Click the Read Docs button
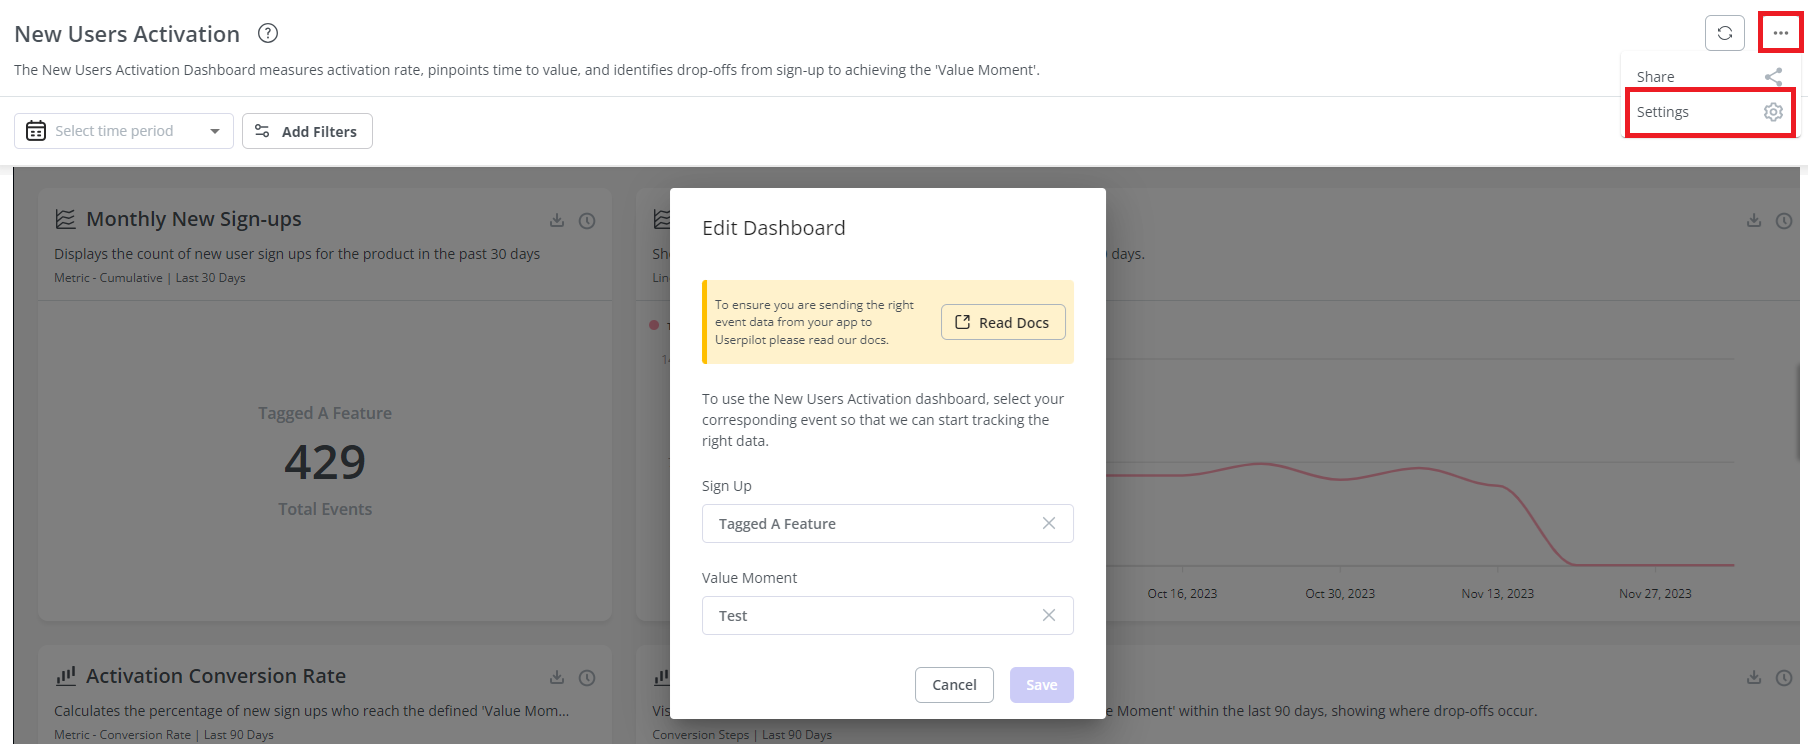 click(x=1003, y=322)
